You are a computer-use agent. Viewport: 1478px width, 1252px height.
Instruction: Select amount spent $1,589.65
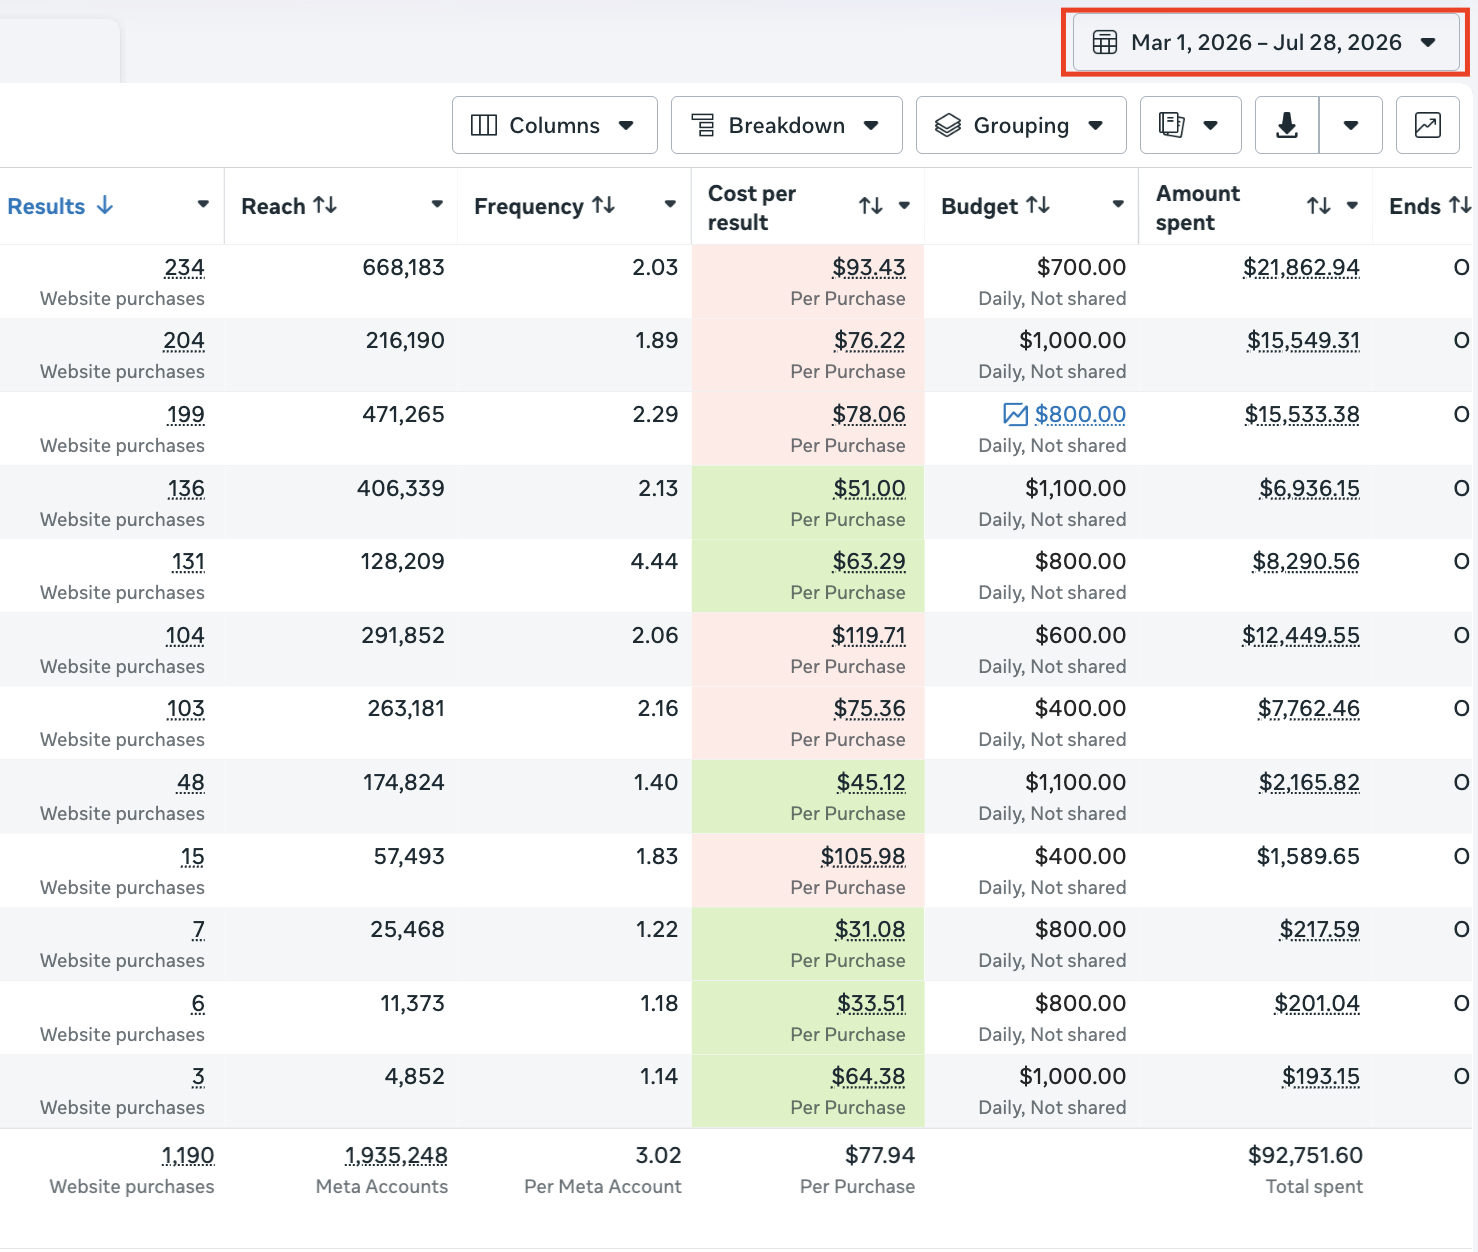pyautogui.click(x=1308, y=857)
